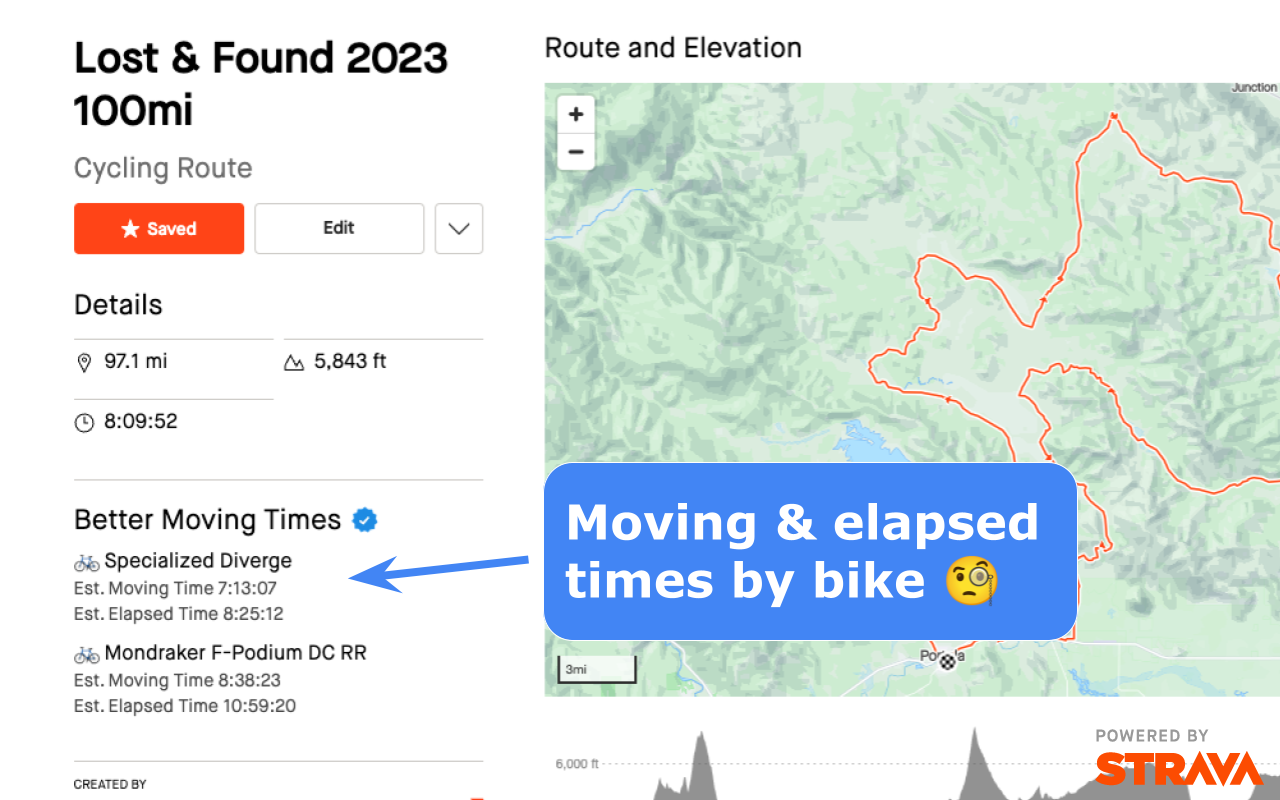Click the Strava logo
The width and height of the screenshot is (1280, 800).
[1178, 768]
